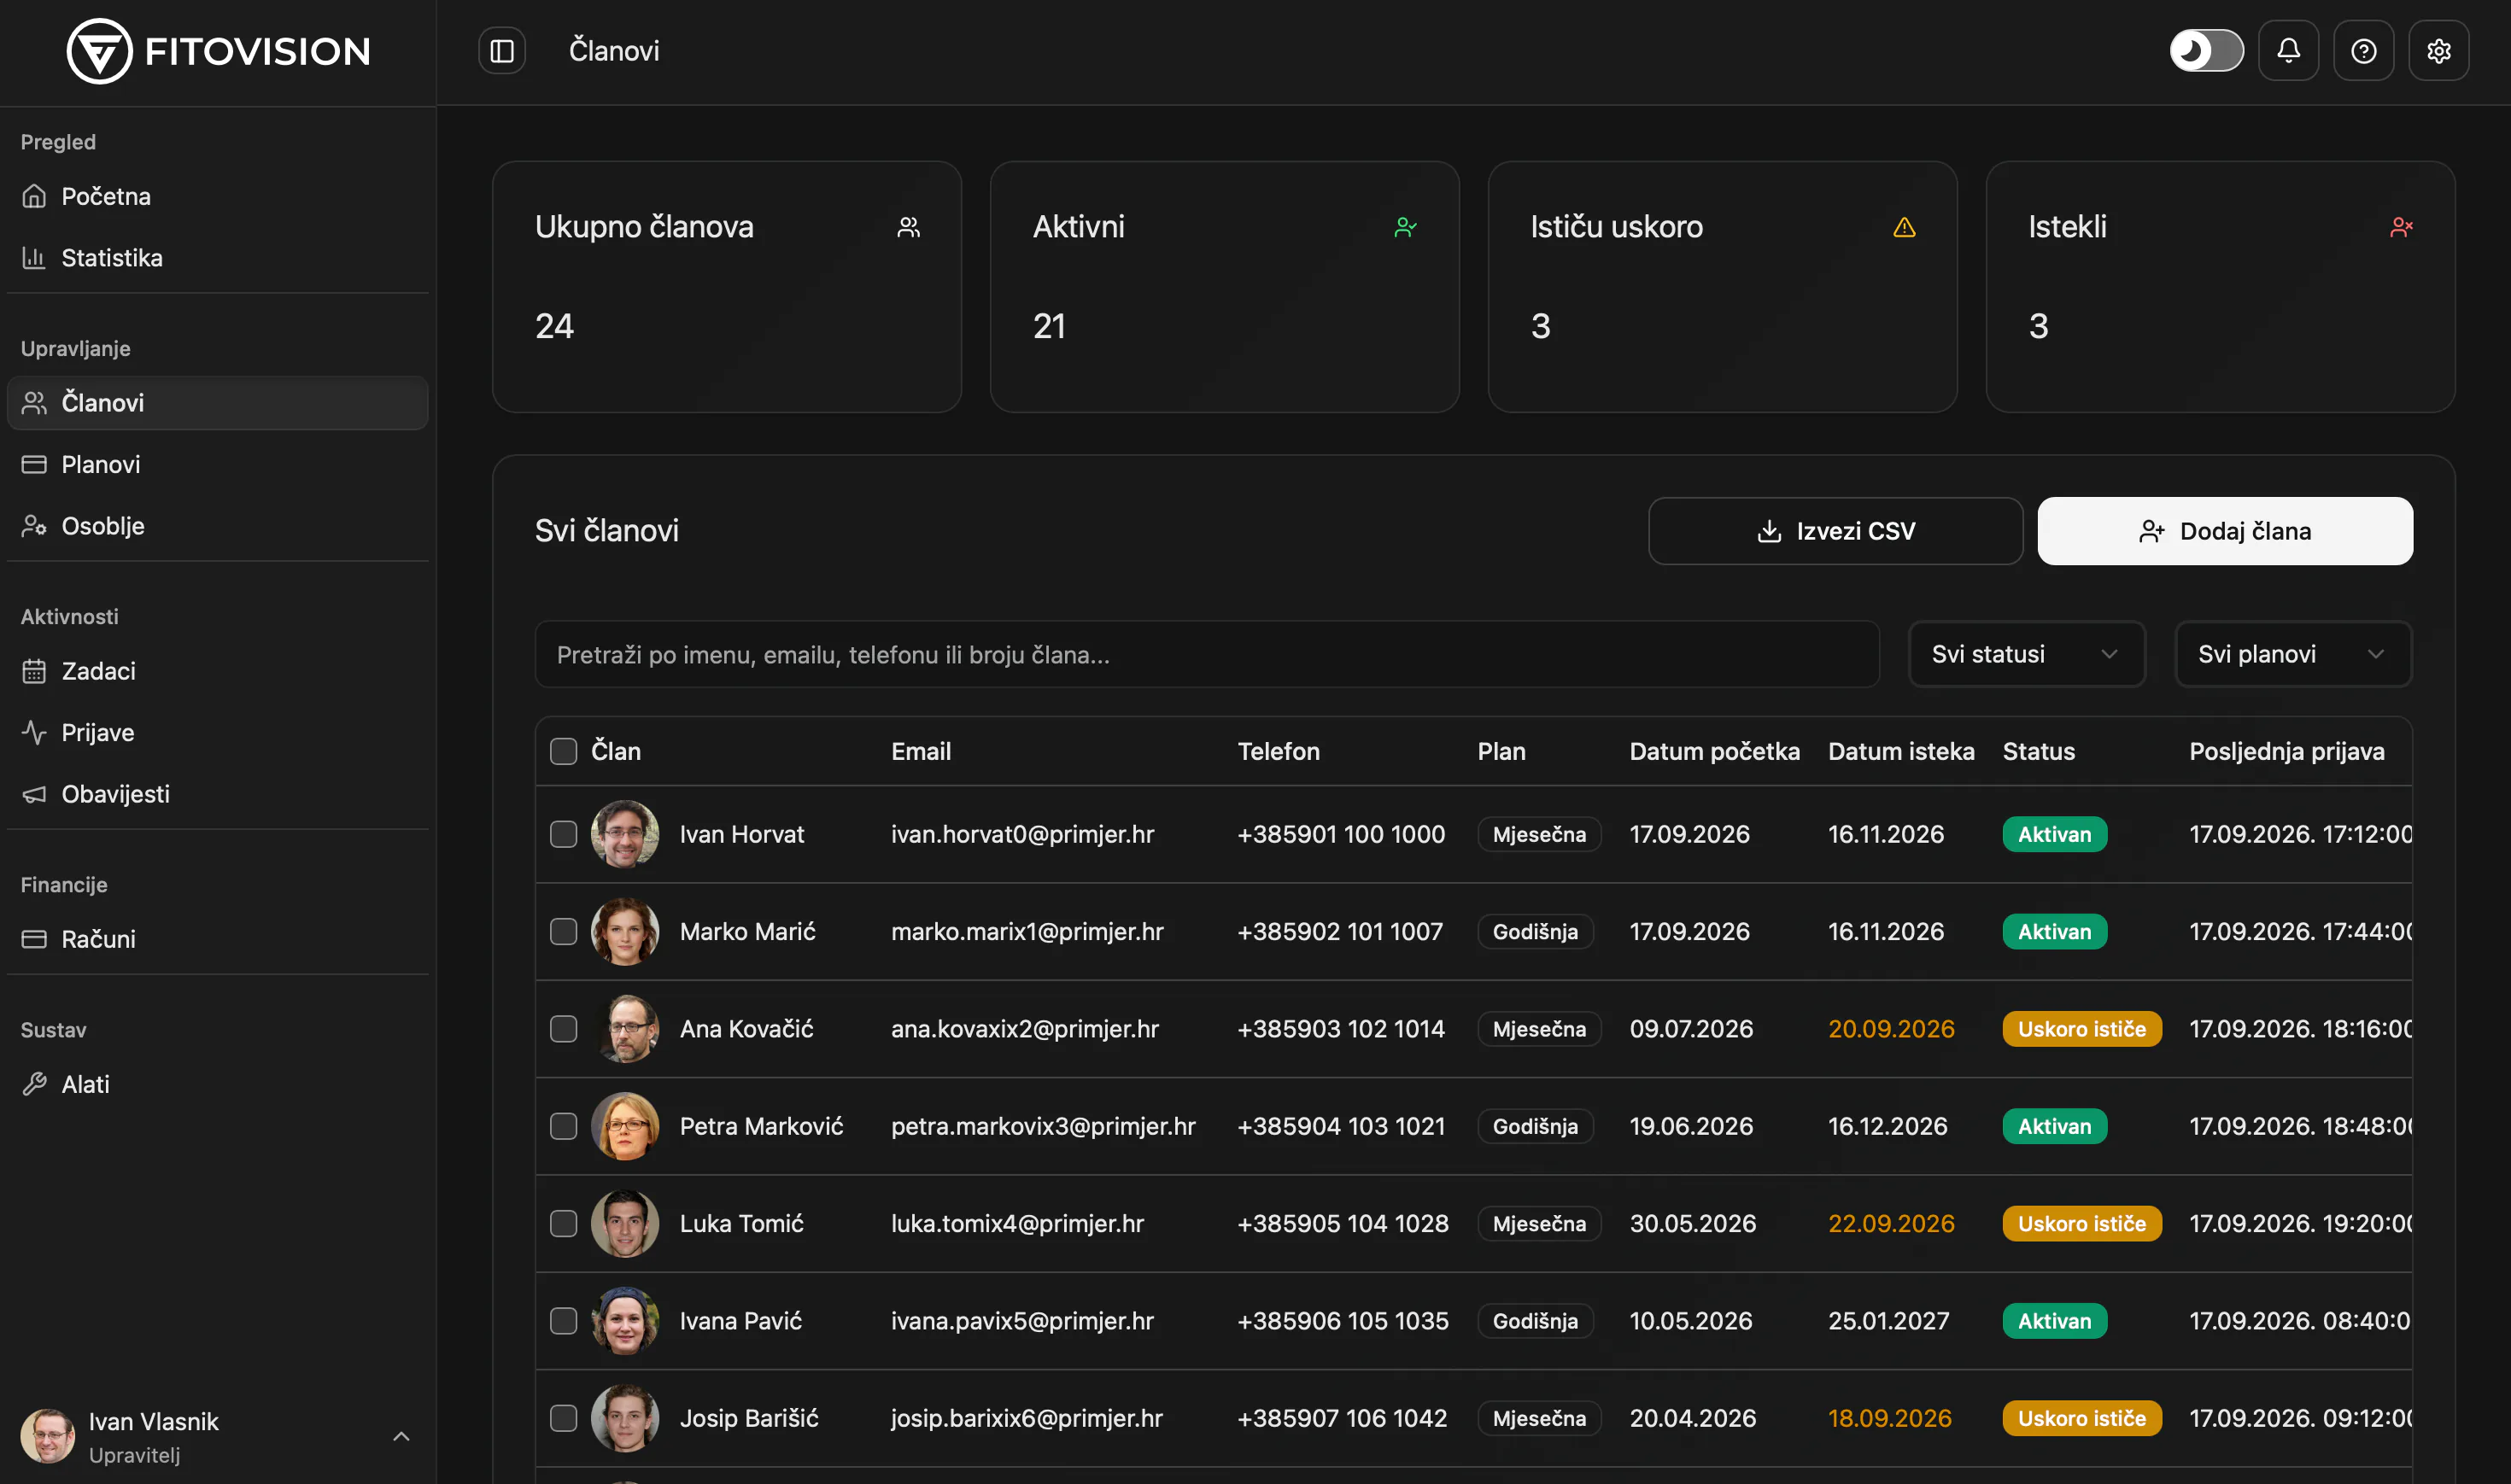This screenshot has height=1484, width=2511.
Task: Focus the member search field
Action: [1207, 654]
